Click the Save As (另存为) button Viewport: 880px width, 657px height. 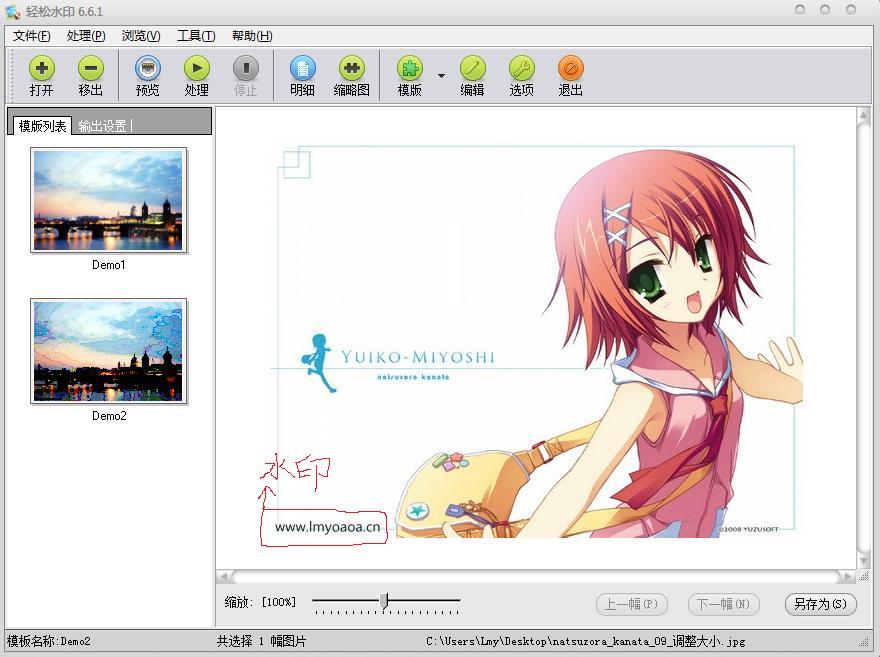click(x=820, y=604)
